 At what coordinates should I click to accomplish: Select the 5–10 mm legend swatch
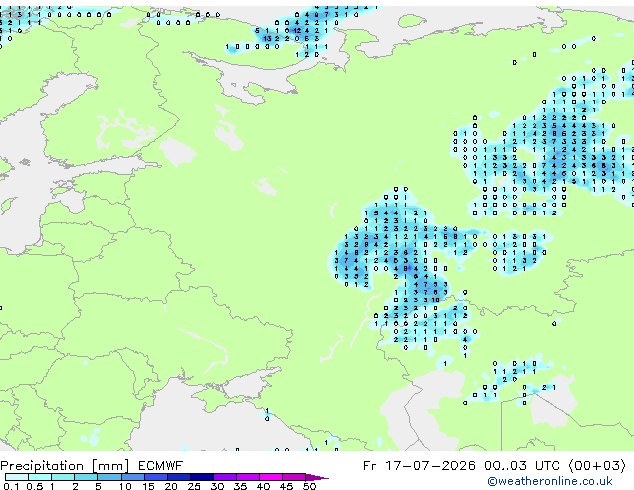pos(109,477)
